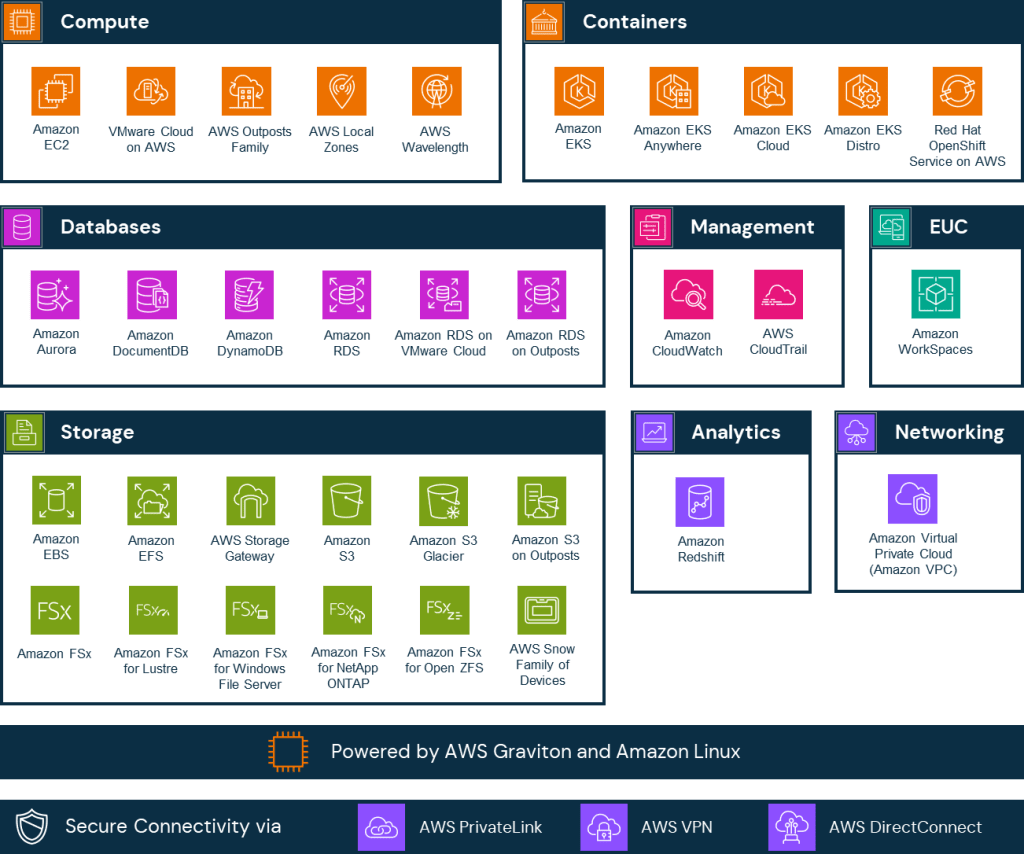
Task: Click the Amazon Aurora icon
Action: click(55, 295)
